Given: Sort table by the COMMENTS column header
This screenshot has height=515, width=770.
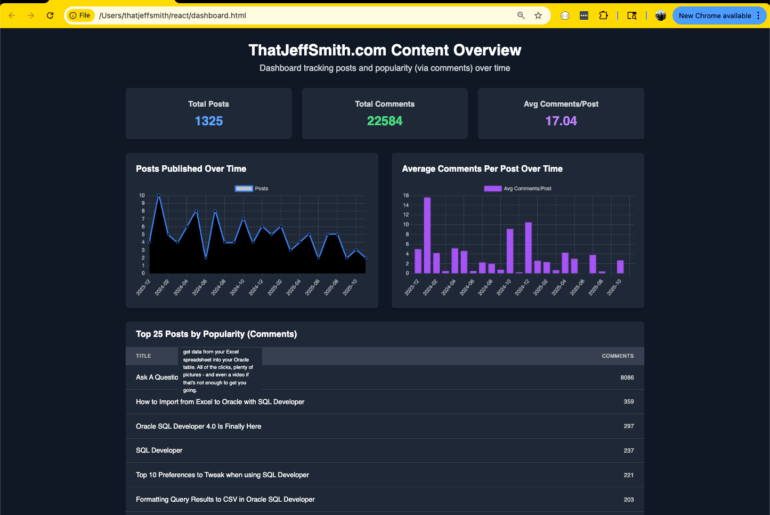Looking at the screenshot, I should 617,356.
